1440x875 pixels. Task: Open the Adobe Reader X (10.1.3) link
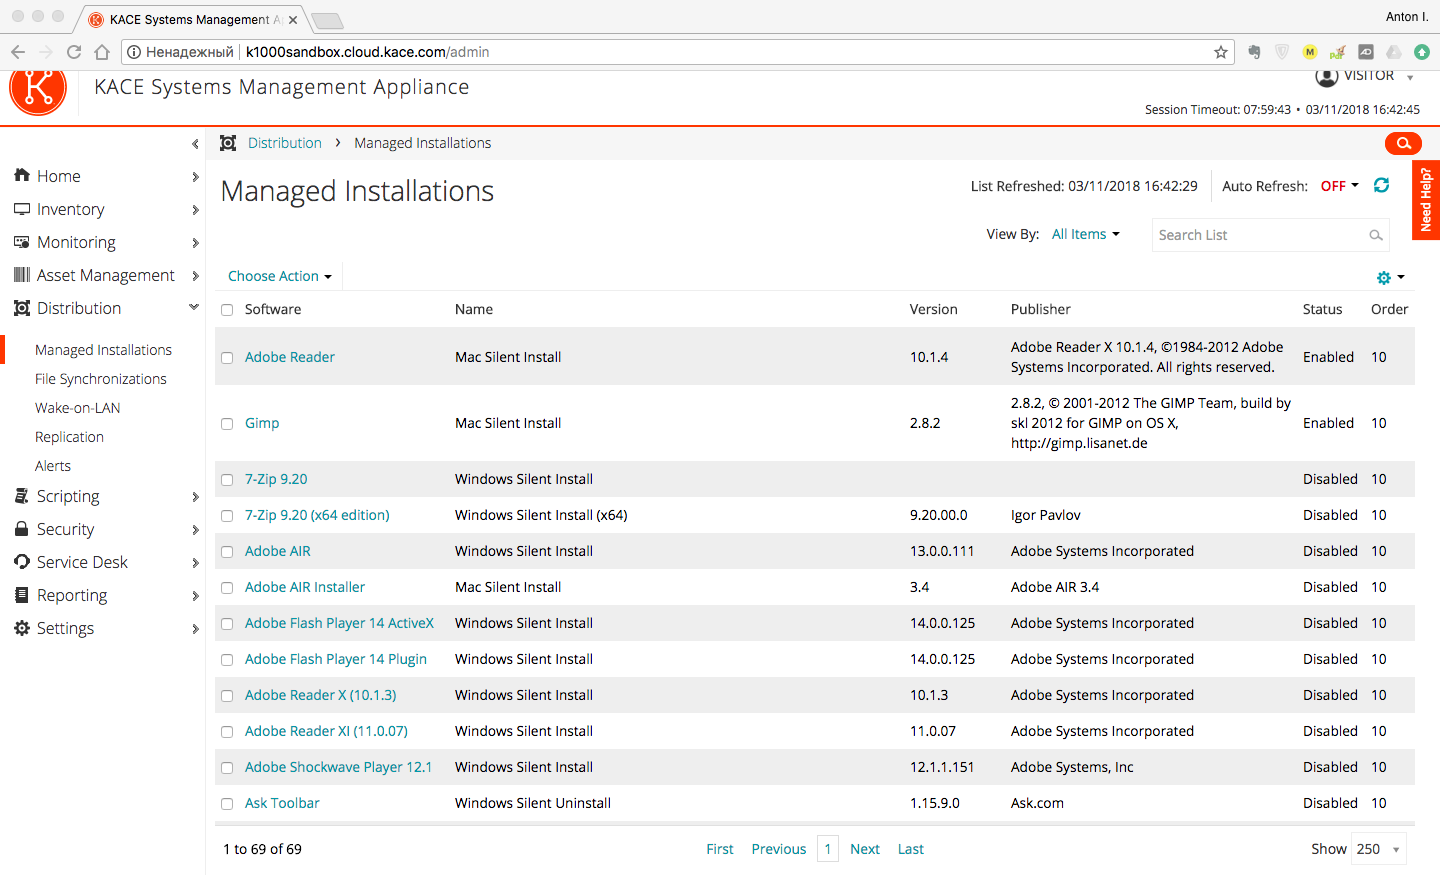[320, 695]
